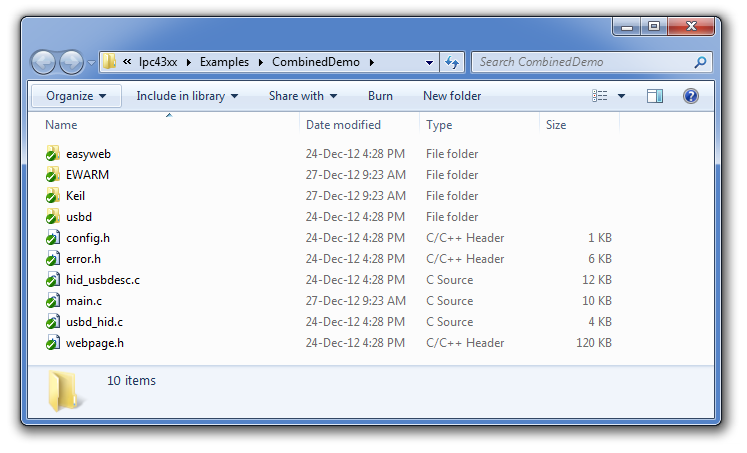Click the Examples breadcrumb in address bar
This screenshot has width=747, height=453.
pos(224,62)
